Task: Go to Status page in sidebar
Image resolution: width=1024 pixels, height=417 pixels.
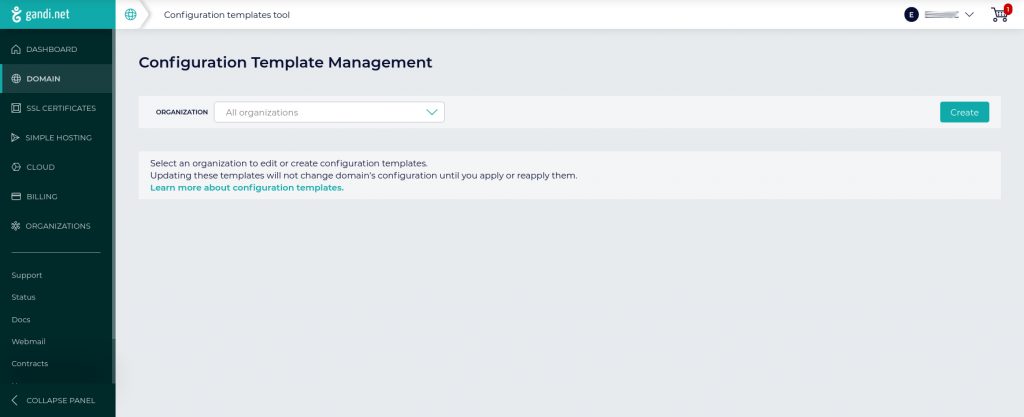Action: [23, 297]
